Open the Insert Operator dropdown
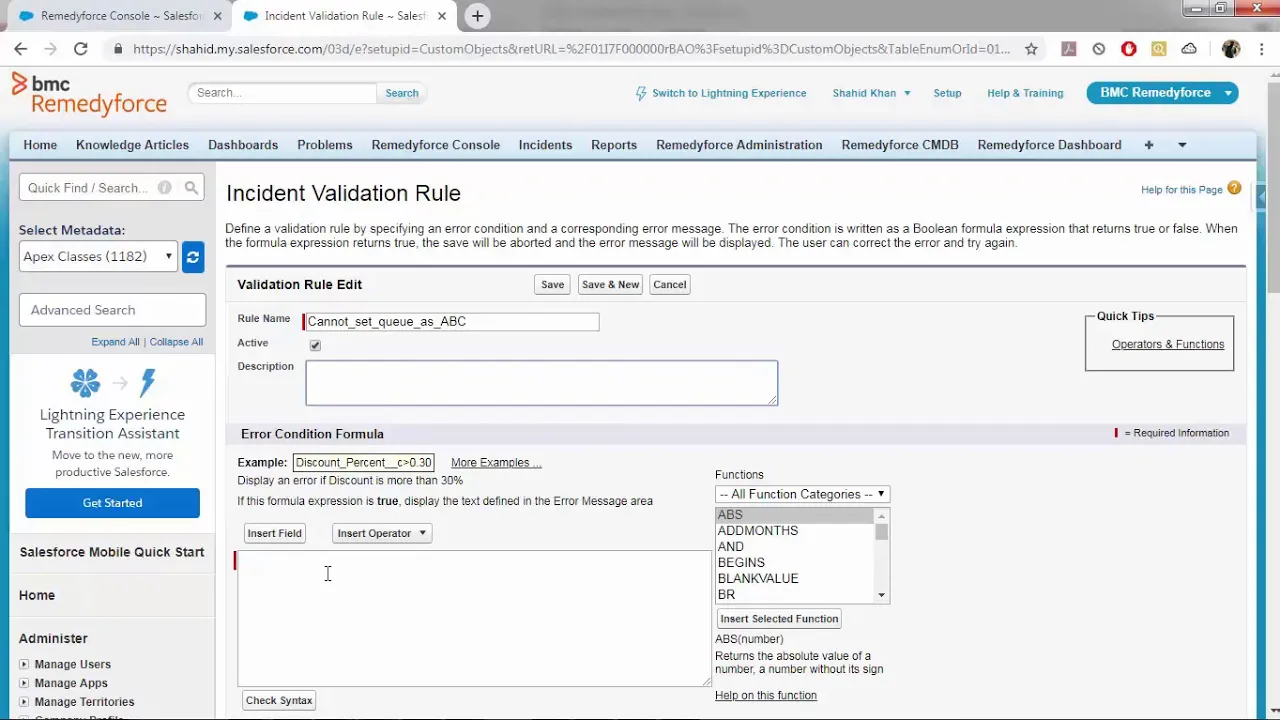The image size is (1280, 720). 382,533
